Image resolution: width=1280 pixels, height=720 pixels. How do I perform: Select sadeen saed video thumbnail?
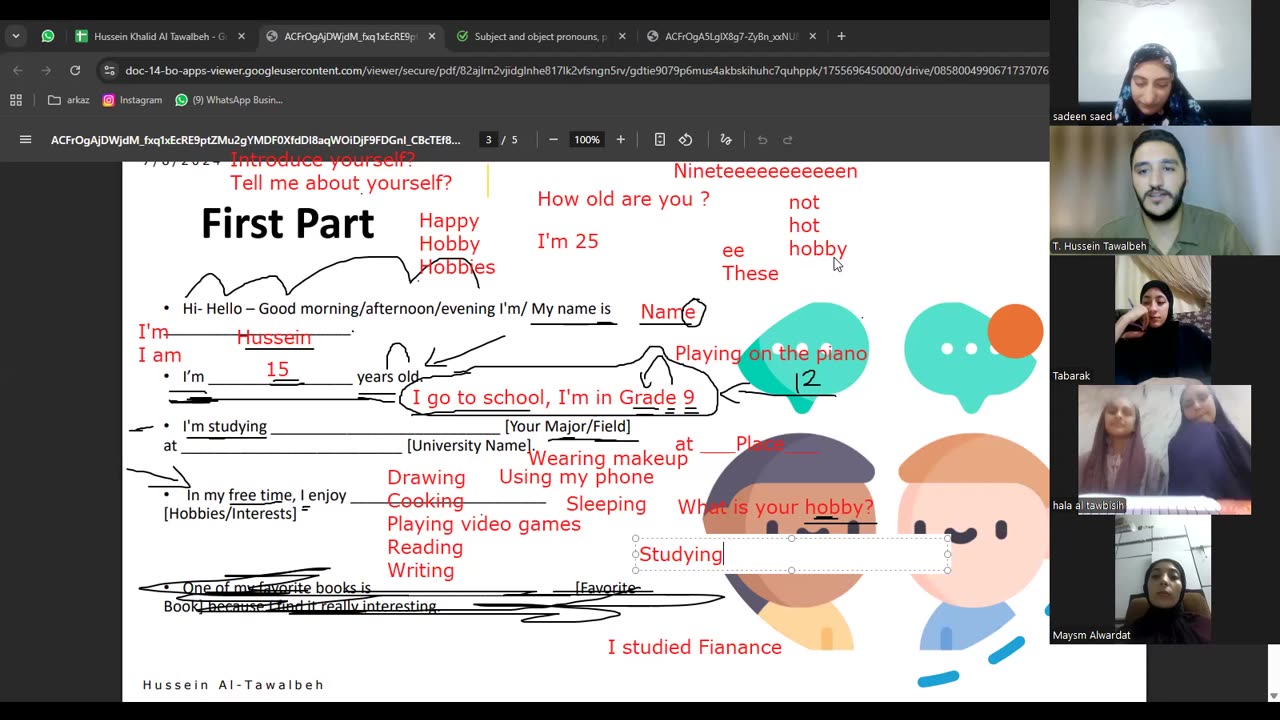(x=1165, y=62)
